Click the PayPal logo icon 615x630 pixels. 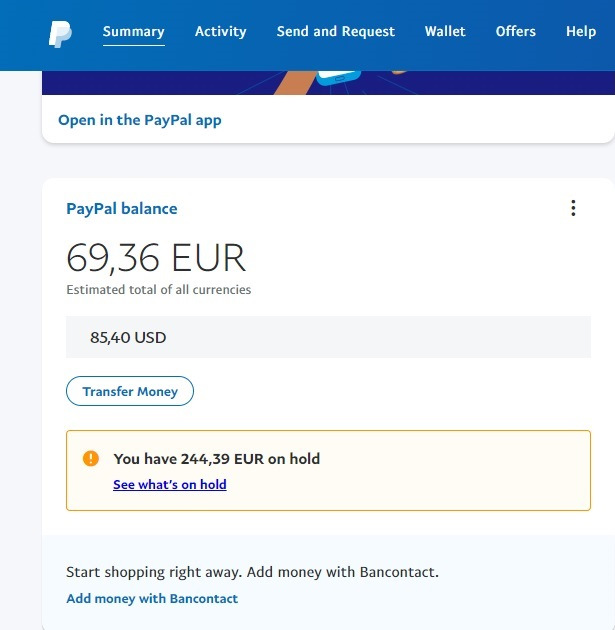pos(60,34)
